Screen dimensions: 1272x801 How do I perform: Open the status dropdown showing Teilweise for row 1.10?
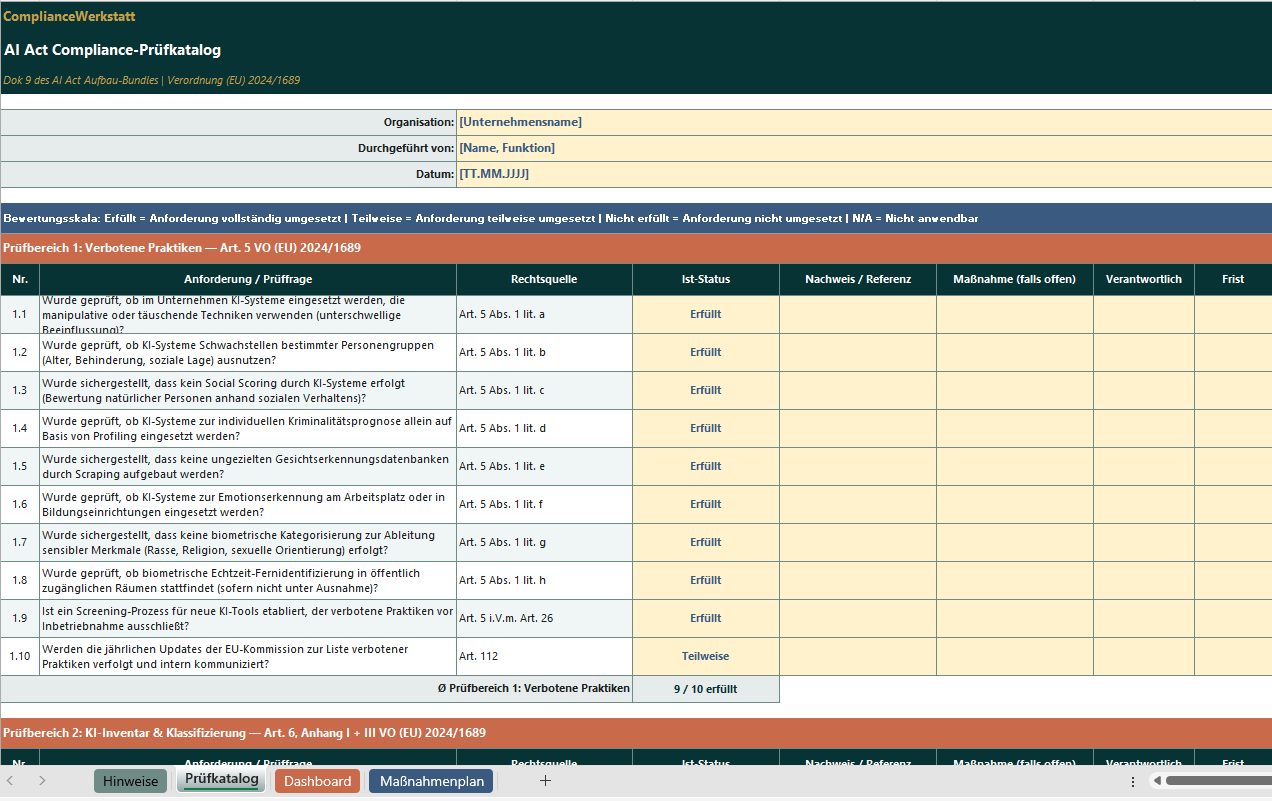[x=705, y=656]
